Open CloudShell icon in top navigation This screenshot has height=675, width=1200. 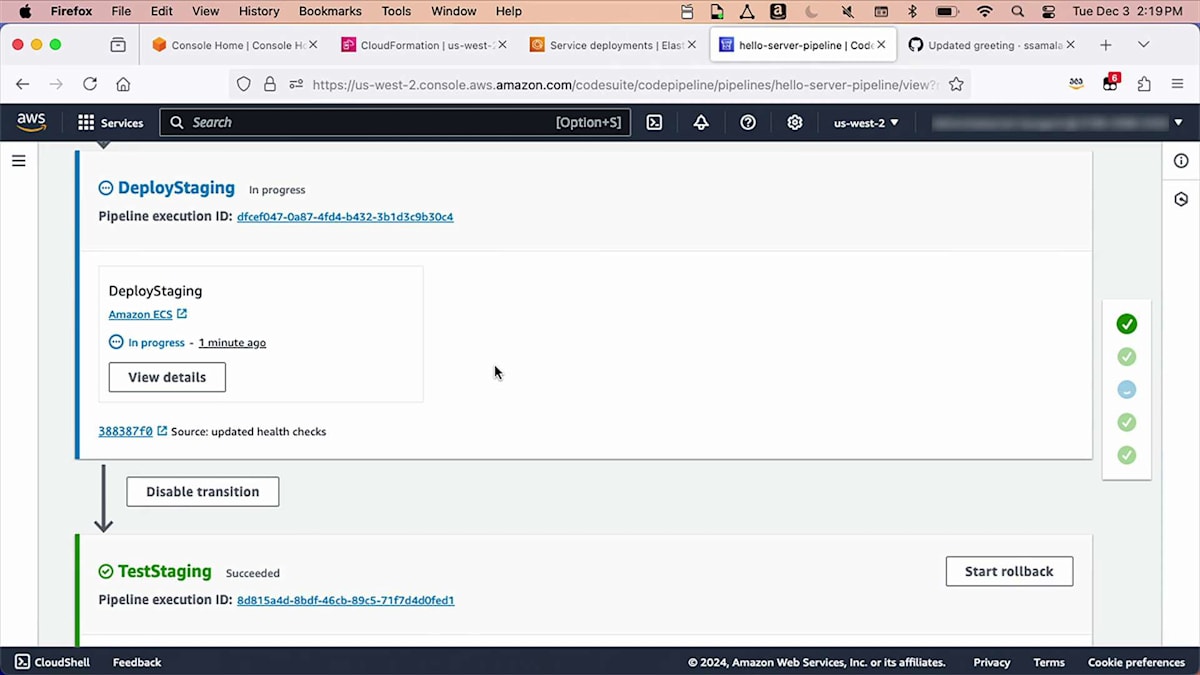654,122
